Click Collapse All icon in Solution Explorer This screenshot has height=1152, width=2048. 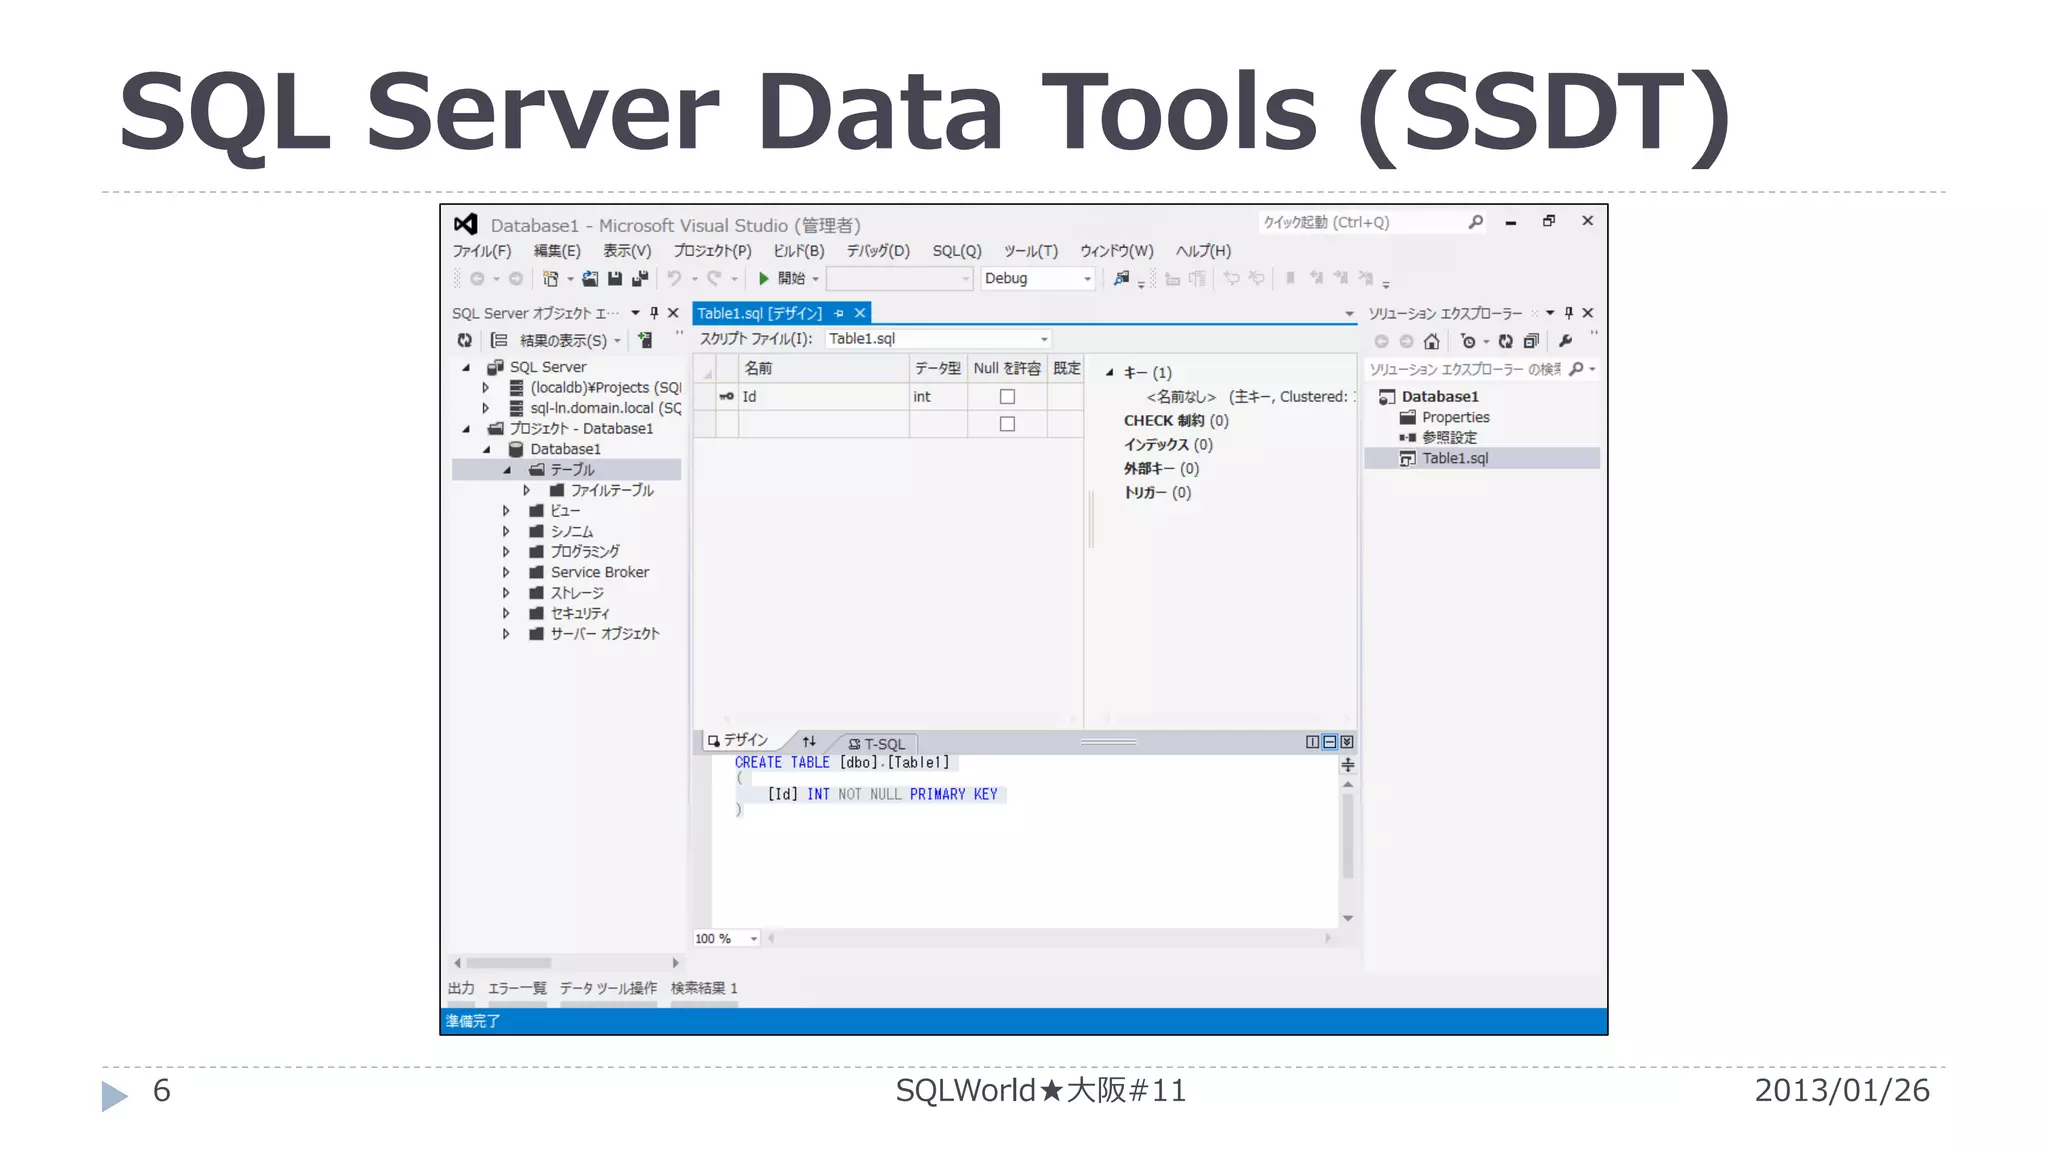click(1531, 342)
